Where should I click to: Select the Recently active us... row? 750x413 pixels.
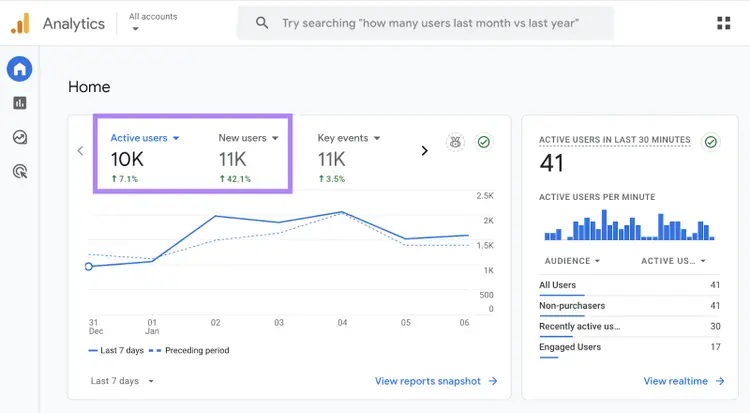pyautogui.click(x=629, y=326)
